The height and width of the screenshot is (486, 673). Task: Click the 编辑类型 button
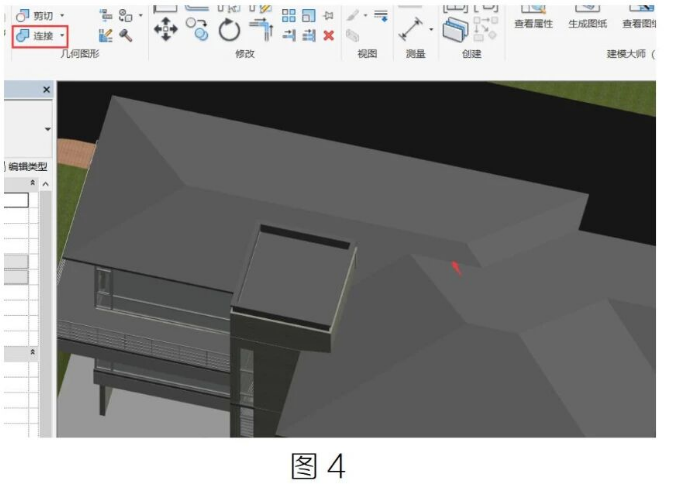pos(27,167)
